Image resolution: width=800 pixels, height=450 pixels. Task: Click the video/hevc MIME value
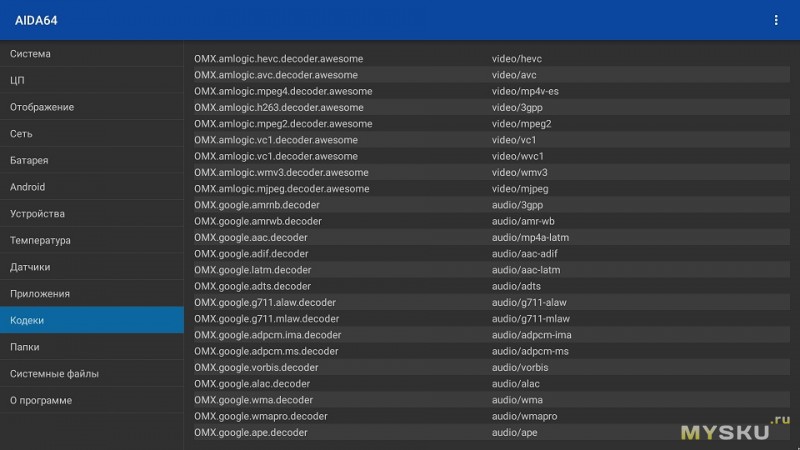(x=516, y=59)
